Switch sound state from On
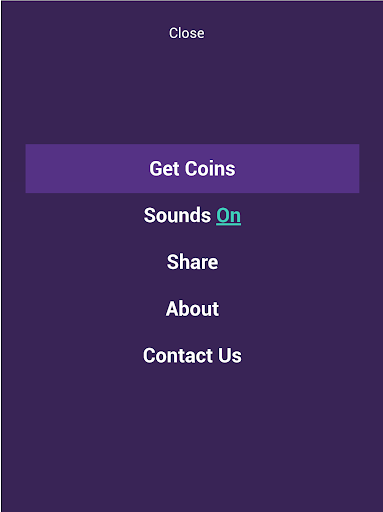The width and height of the screenshot is (383, 512). [x=229, y=216]
